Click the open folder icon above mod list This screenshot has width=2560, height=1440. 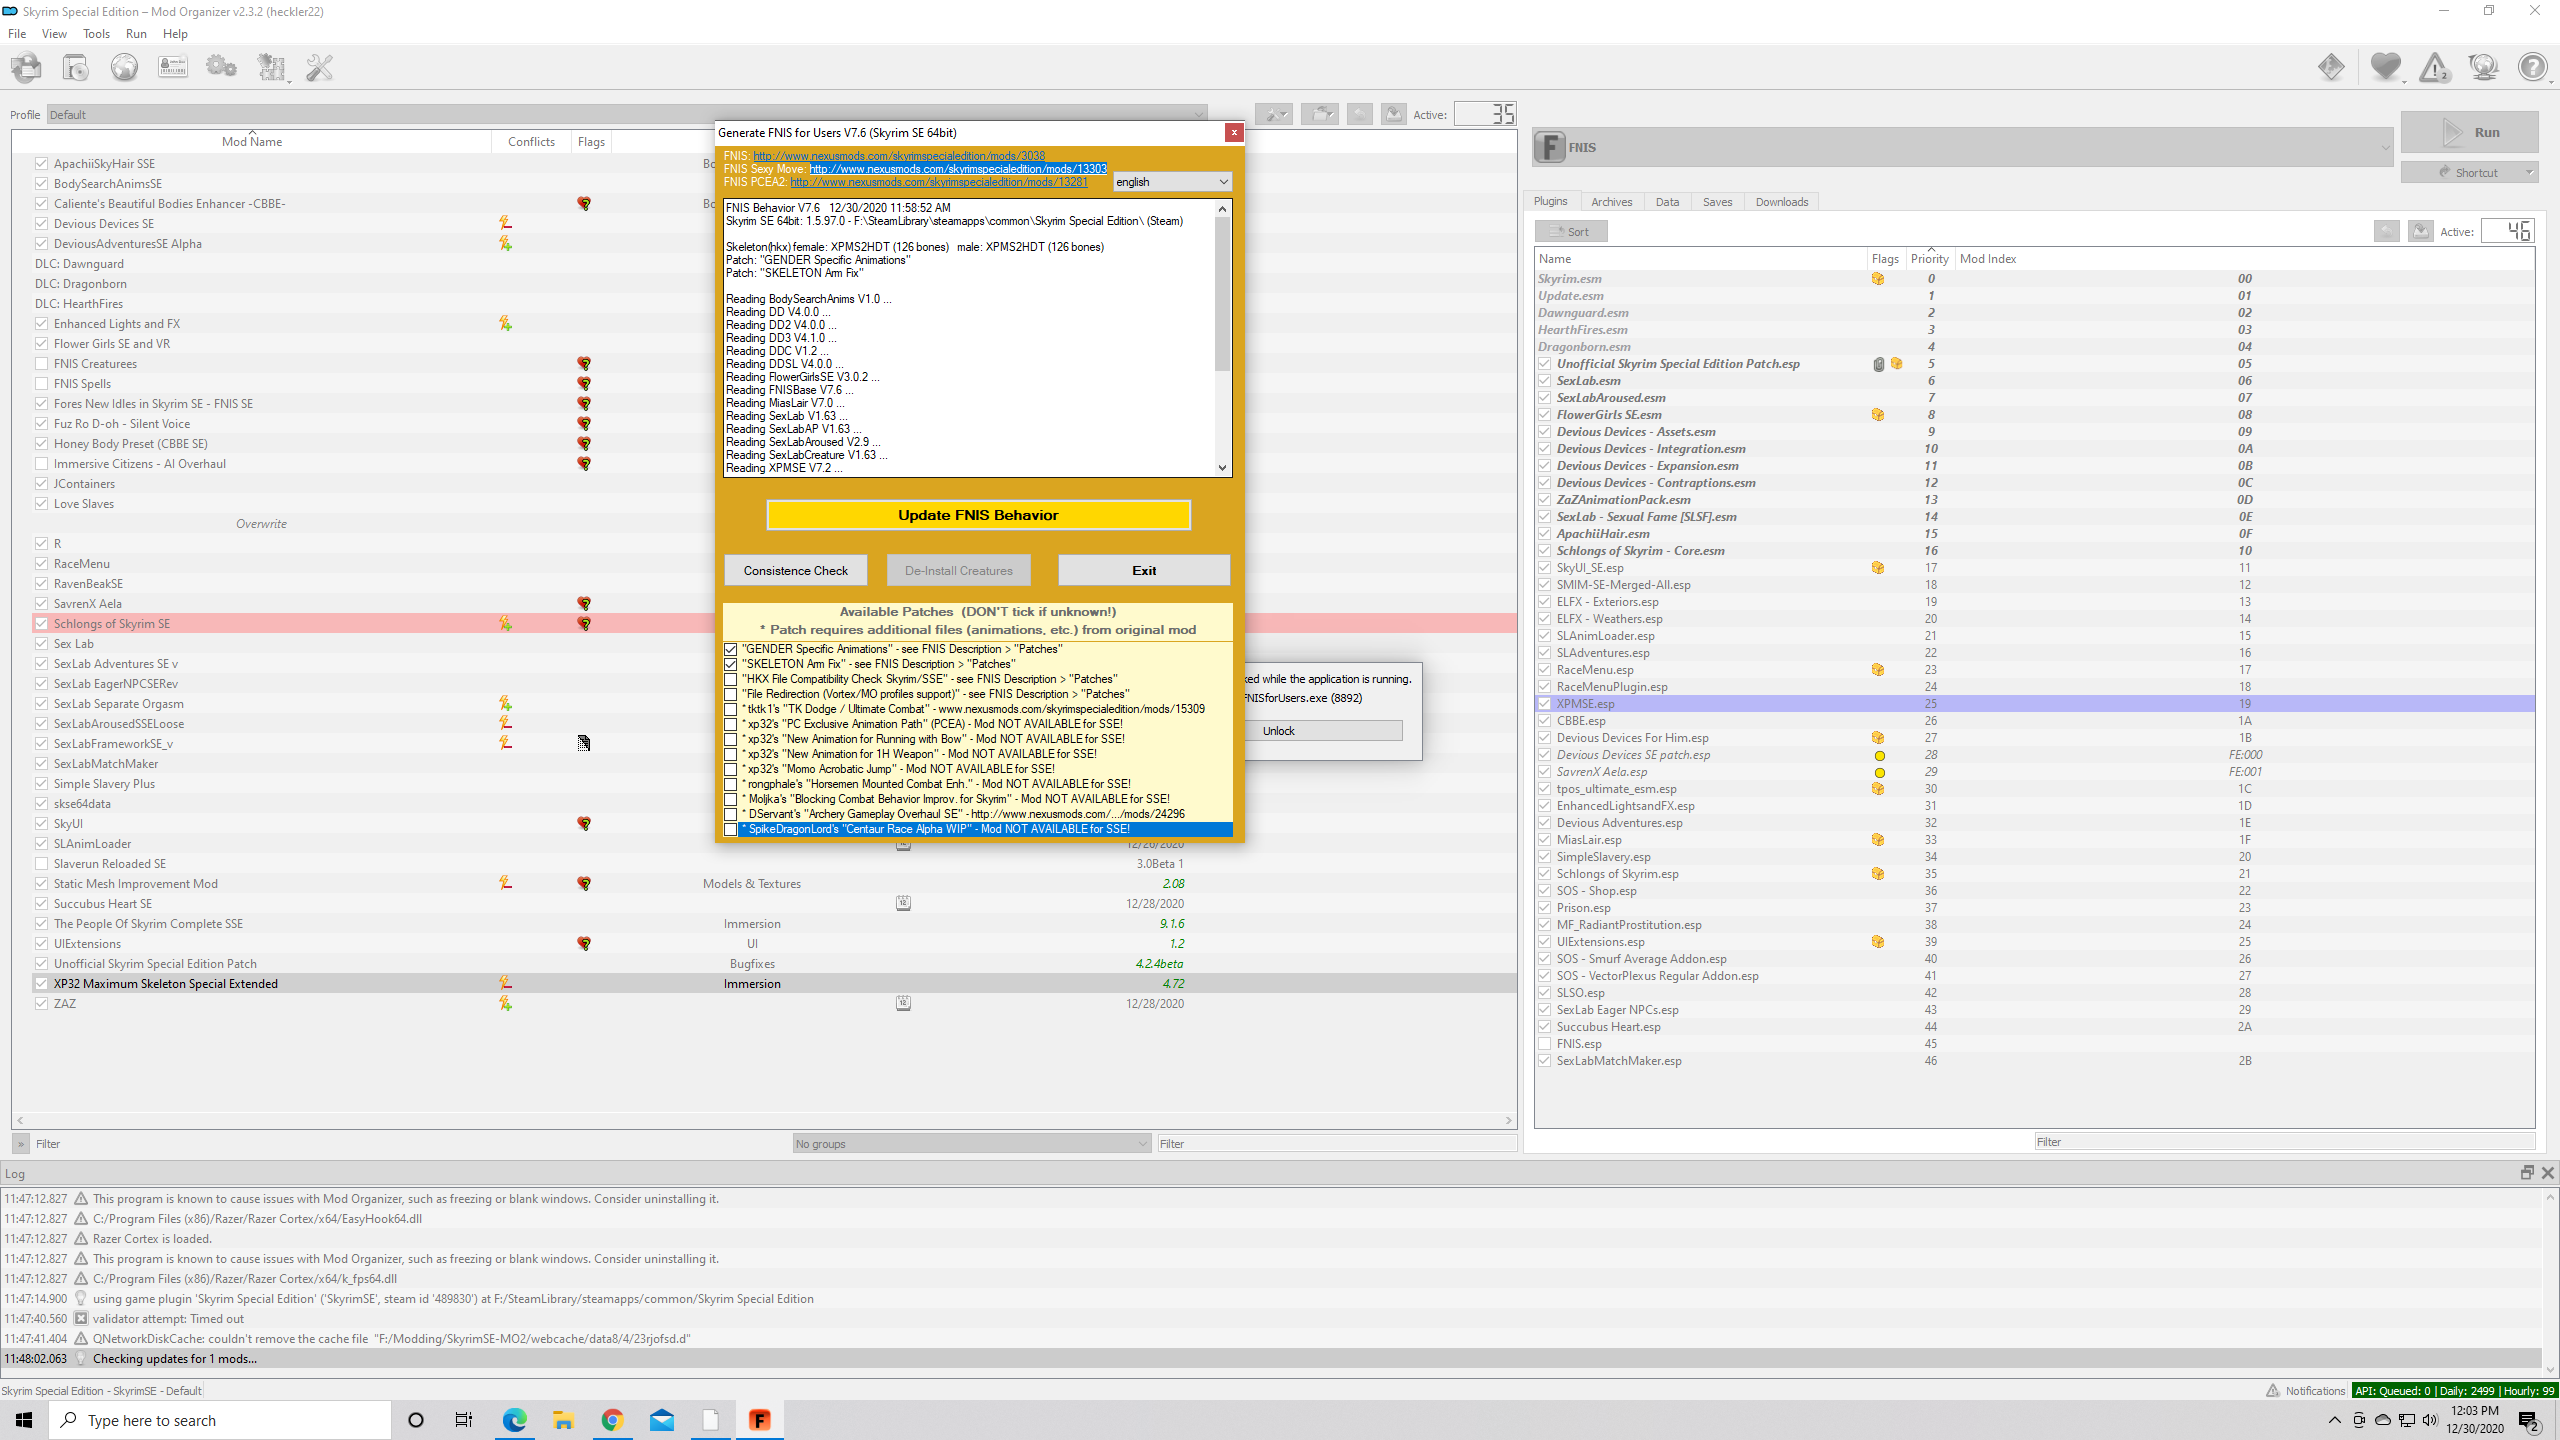pyautogui.click(x=1320, y=115)
